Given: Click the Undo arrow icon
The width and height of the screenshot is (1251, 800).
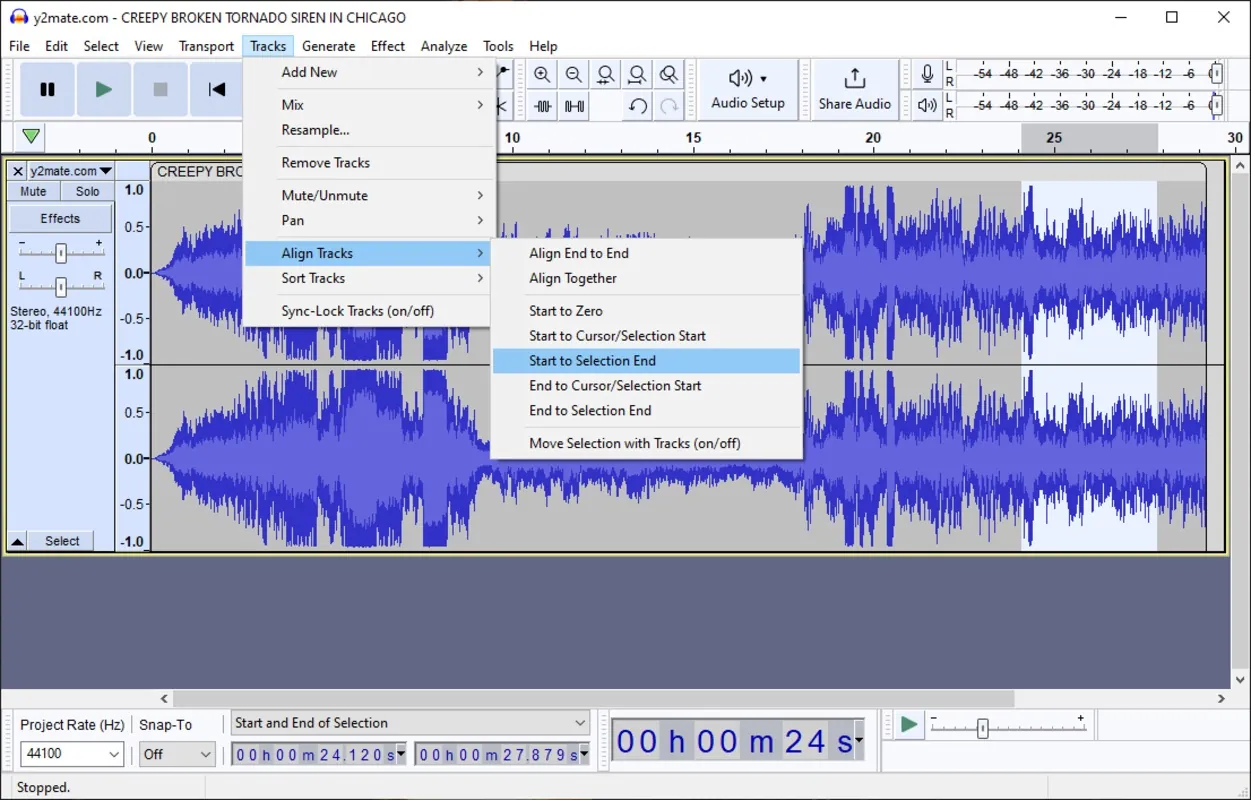Looking at the screenshot, I should click(x=637, y=106).
